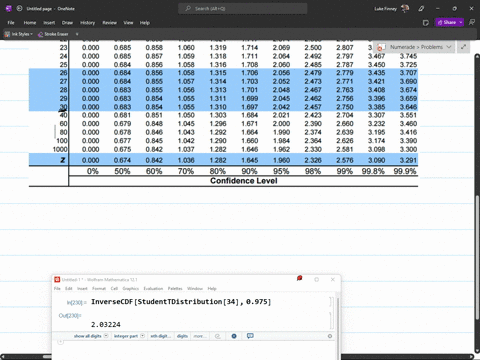Image resolution: width=480 pixels, height=360 pixels.
Task: Click the 'digits' suggestion button
Action: 182,336
